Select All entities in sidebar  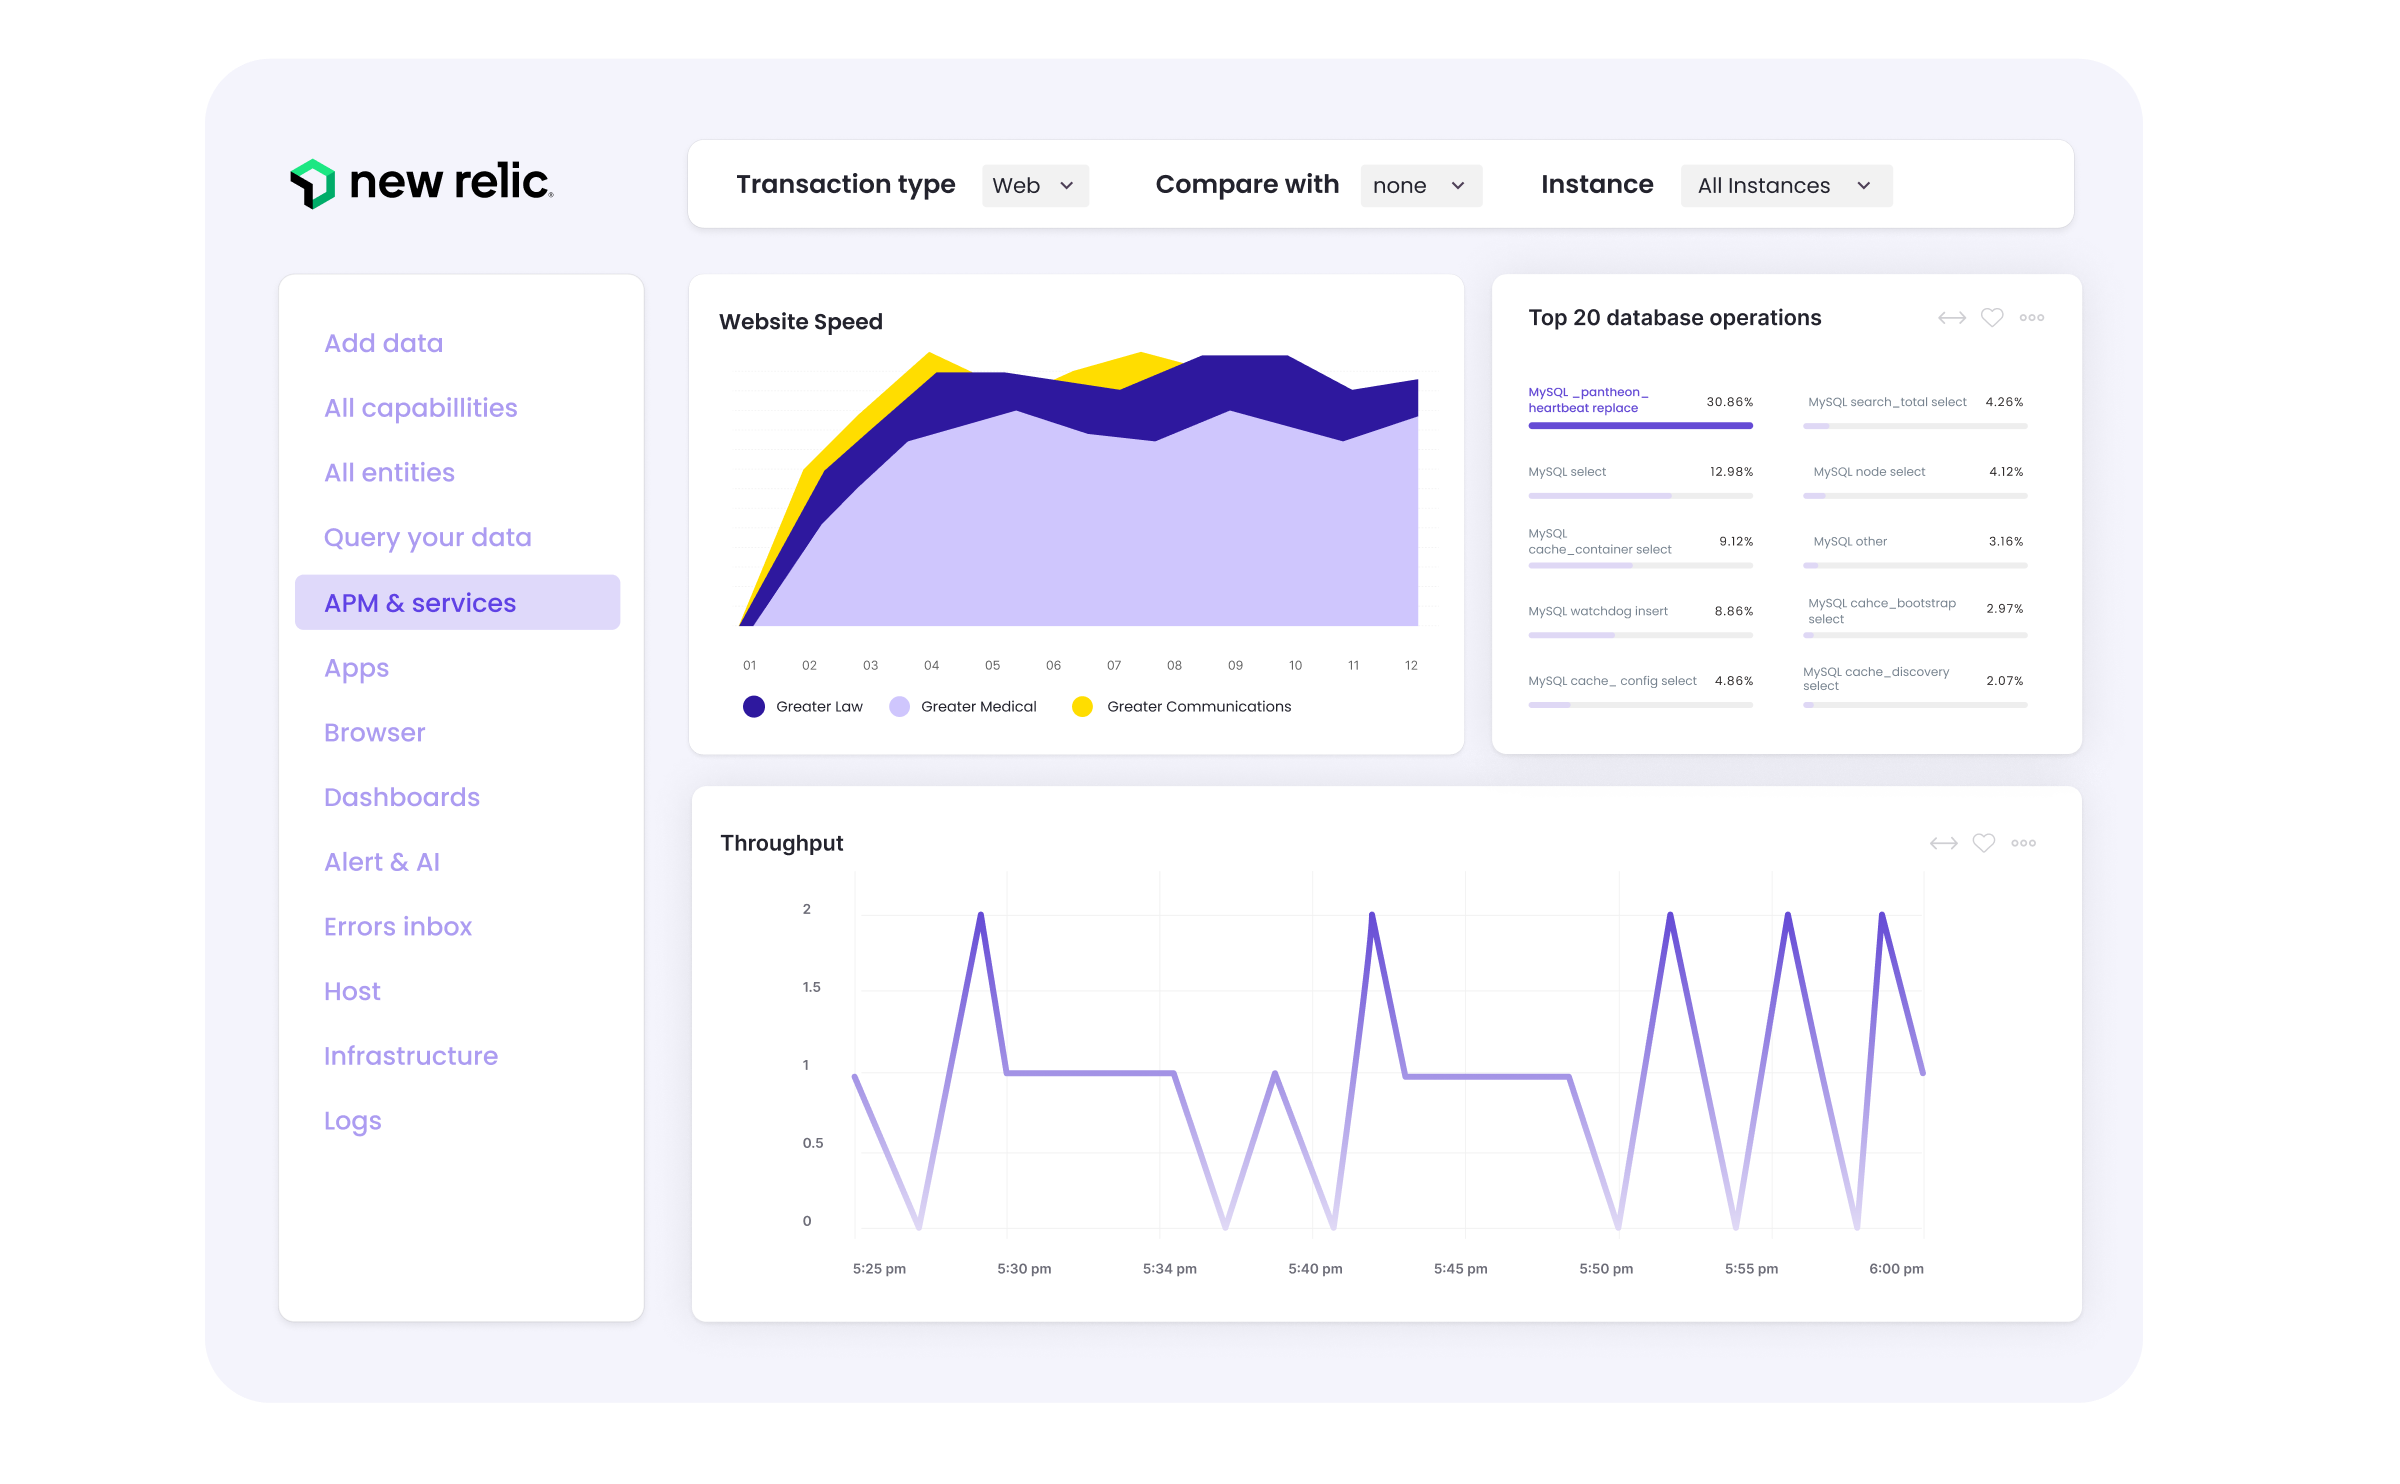coord(389,472)
